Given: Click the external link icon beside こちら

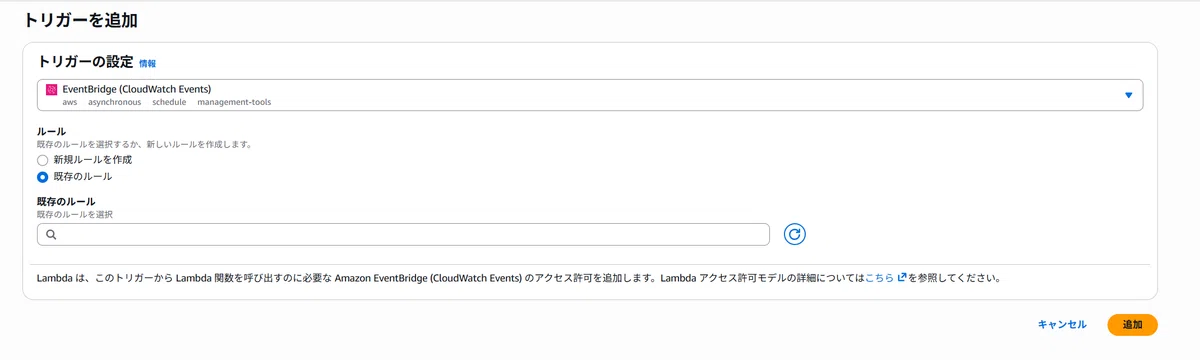Looking at the screenshot, I should click(902, 278).
